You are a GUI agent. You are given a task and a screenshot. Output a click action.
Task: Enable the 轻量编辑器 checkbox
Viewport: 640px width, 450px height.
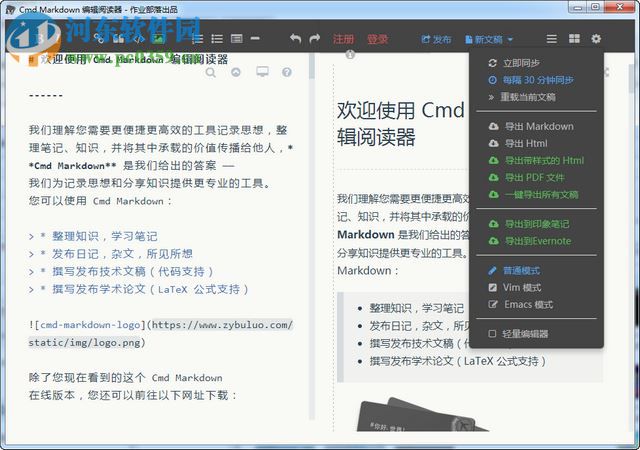tap(492, 334)
